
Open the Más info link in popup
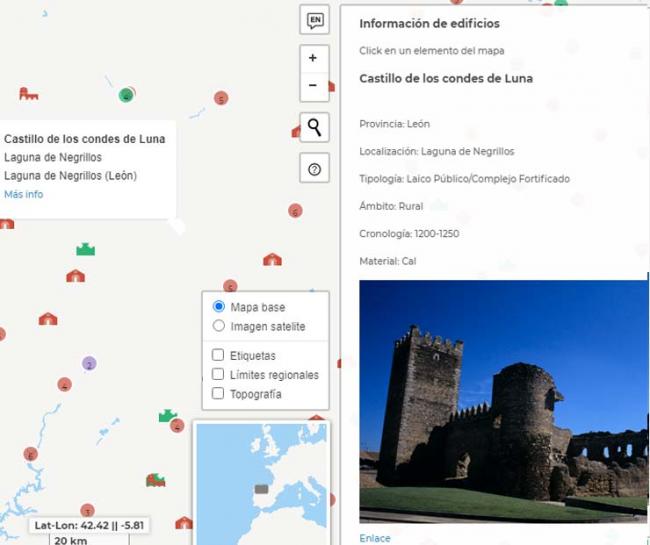click(x=24, y=194)
